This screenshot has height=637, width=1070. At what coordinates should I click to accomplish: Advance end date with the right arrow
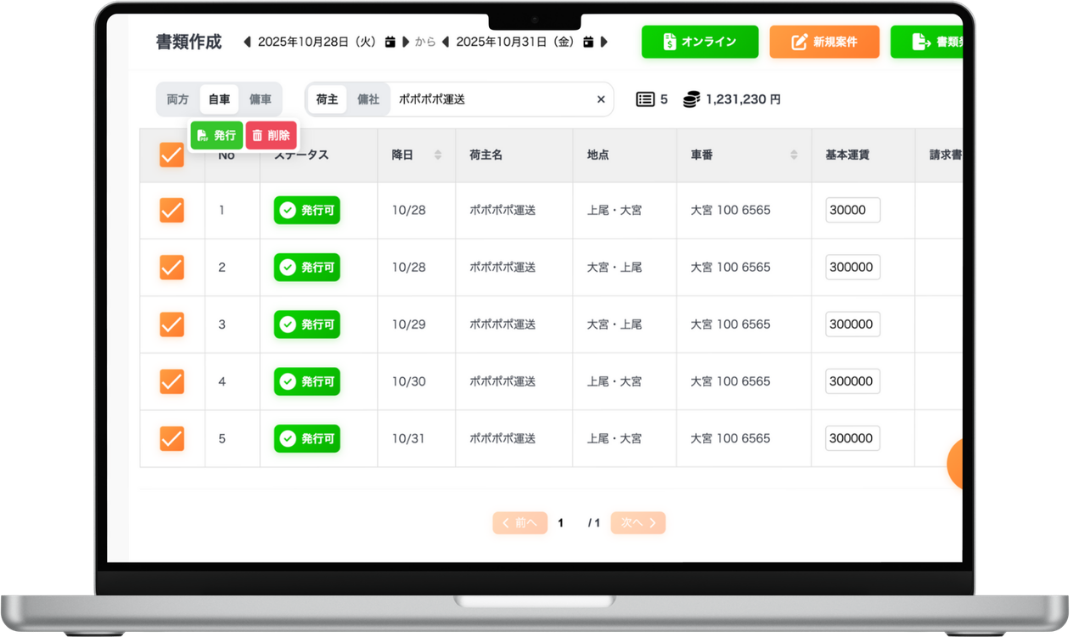604,42
